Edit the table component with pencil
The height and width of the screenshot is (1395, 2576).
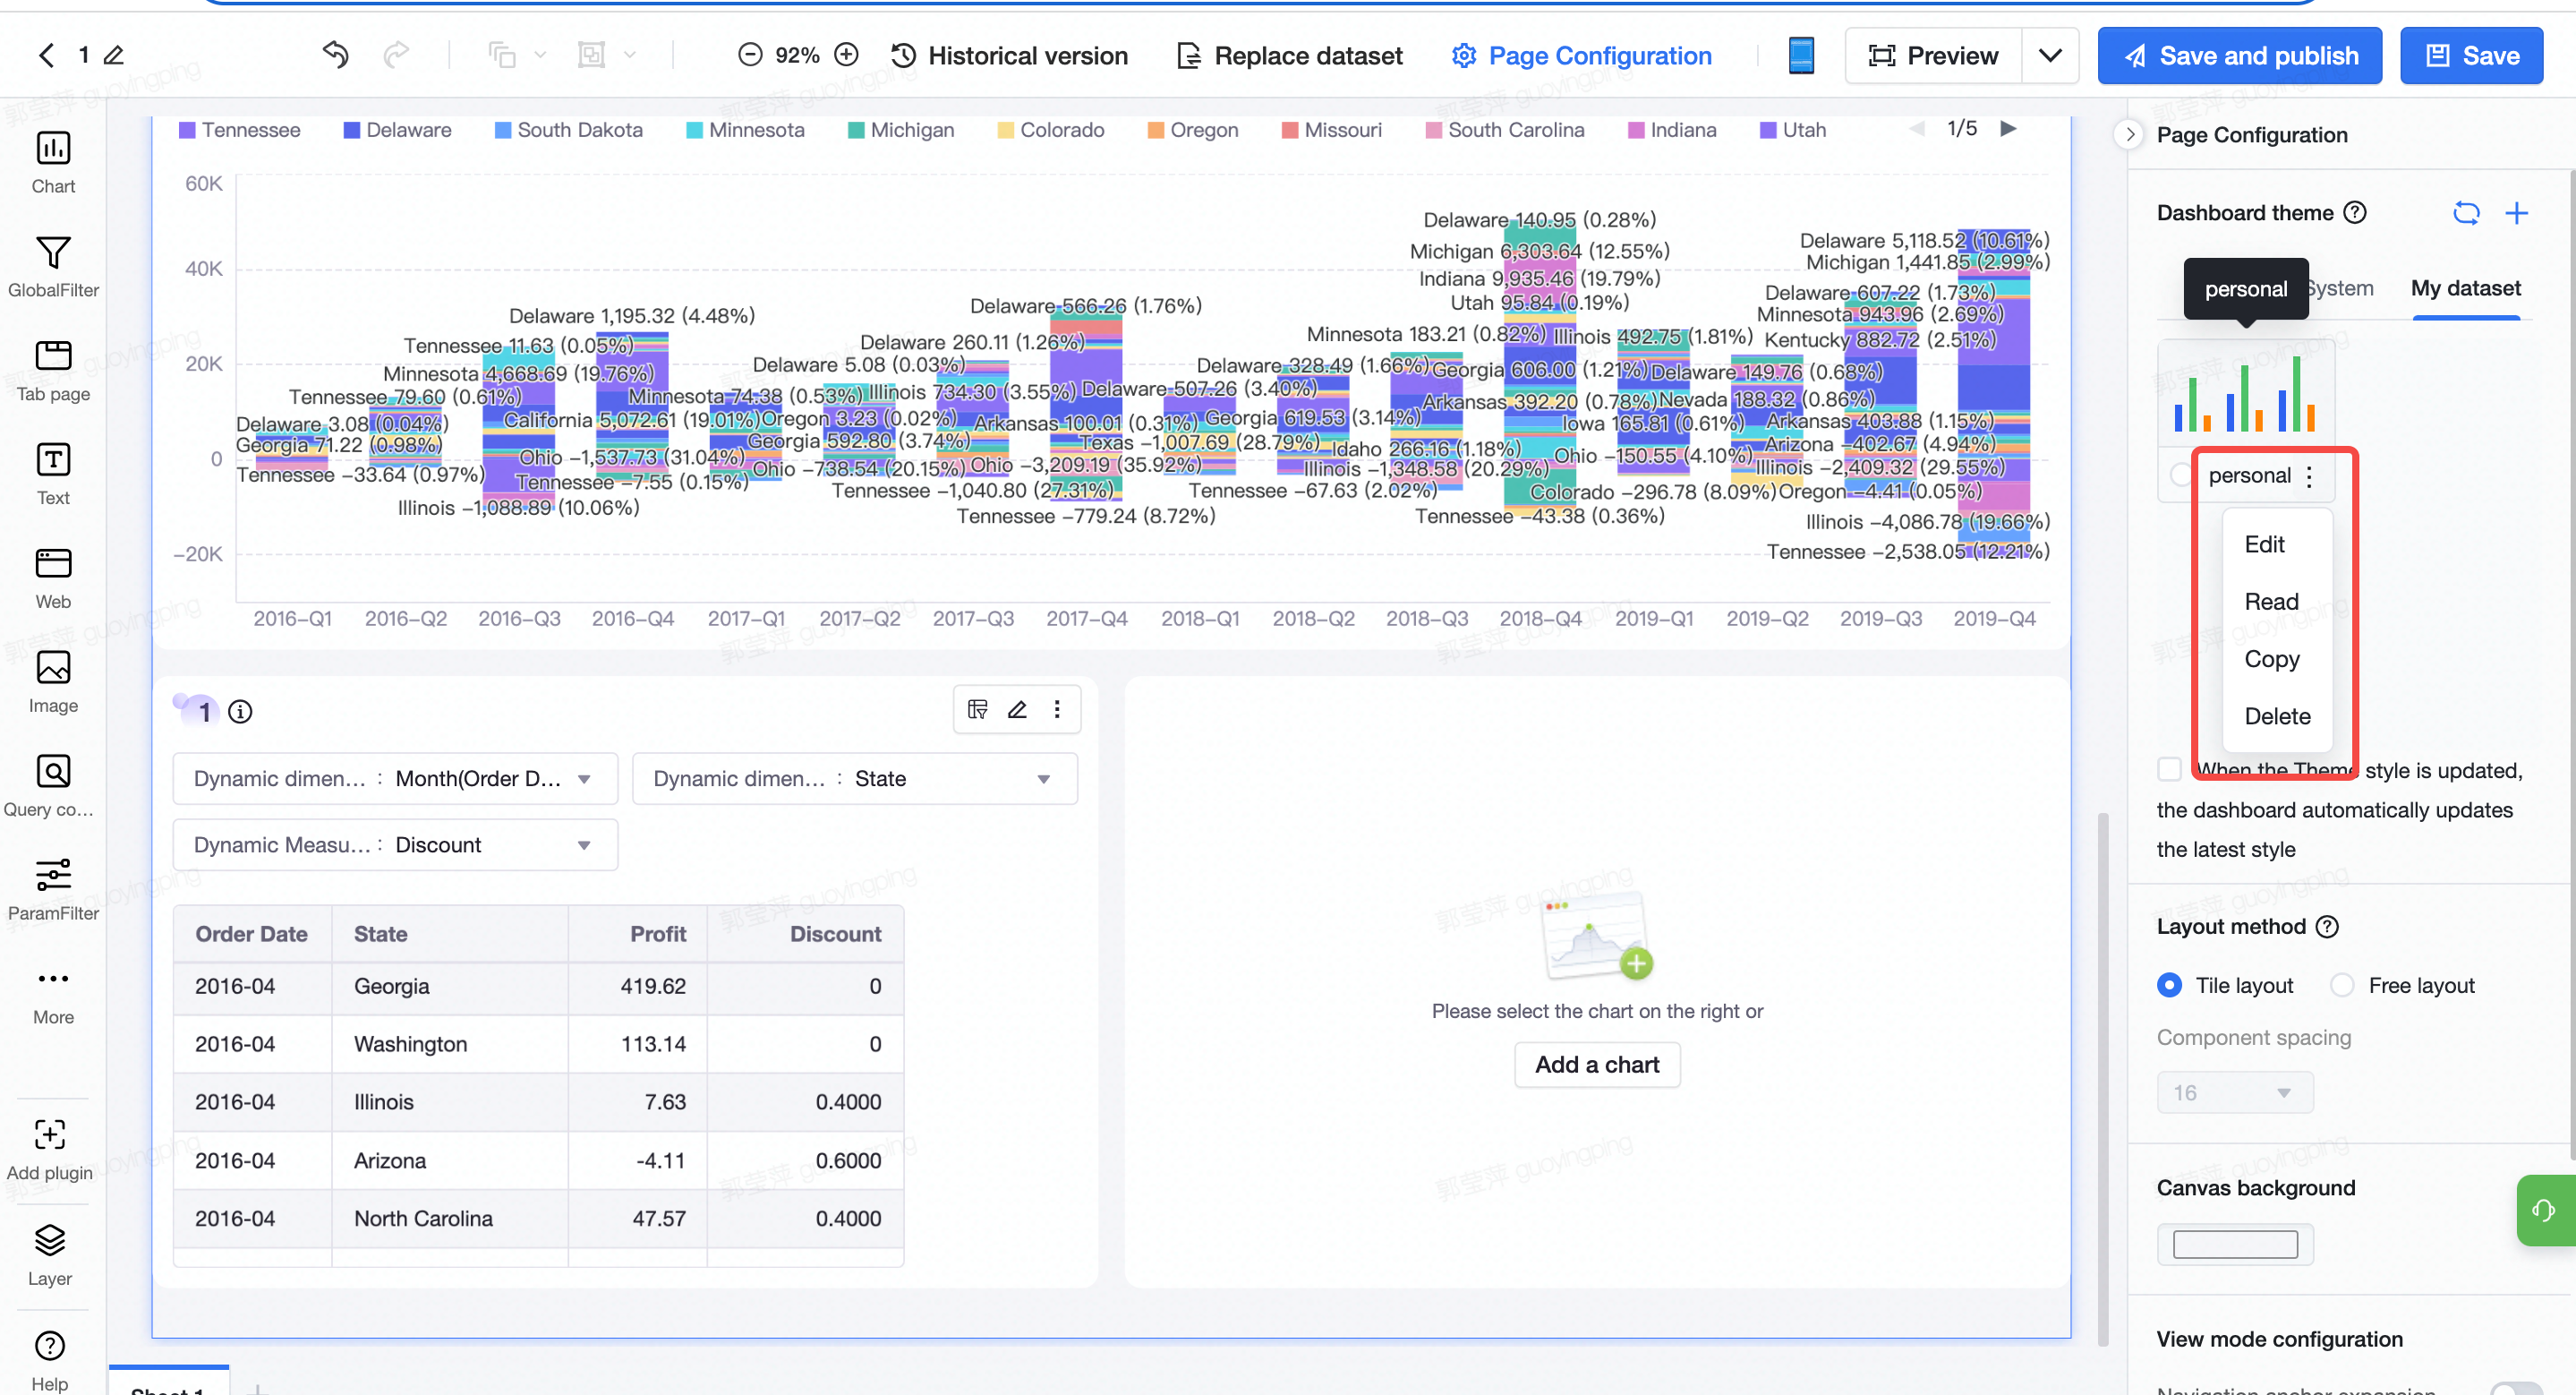(x=1017, y=709)
